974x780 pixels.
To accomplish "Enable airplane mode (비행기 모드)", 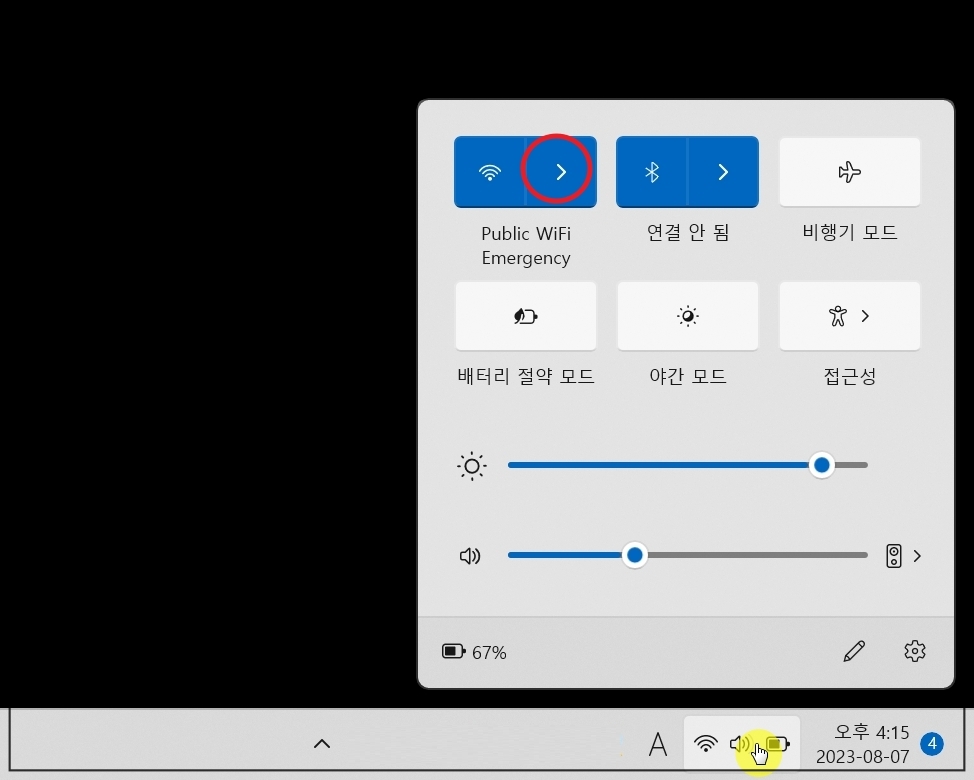I will click(x=849, y=172).
